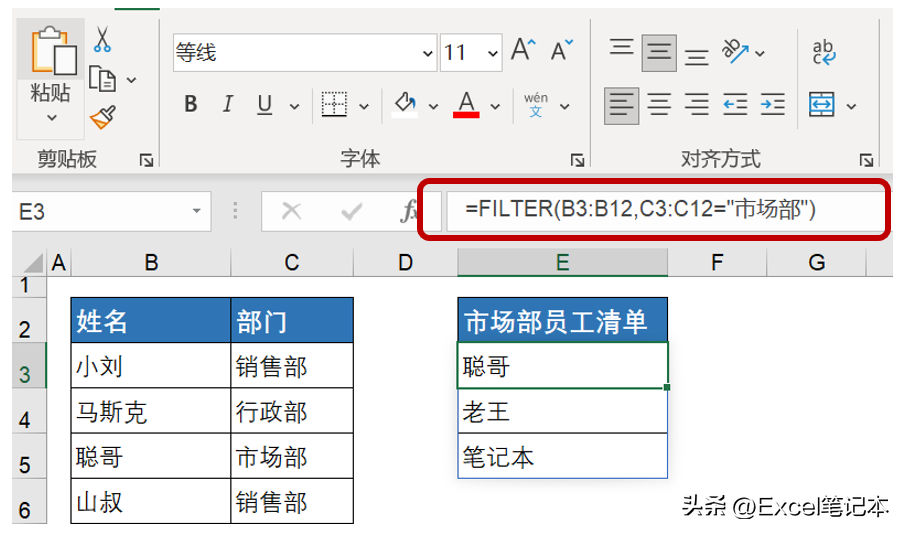The image size is (905, 533).
Task: Expand the orientation dropdown arrow
Action: click(760, 54)
